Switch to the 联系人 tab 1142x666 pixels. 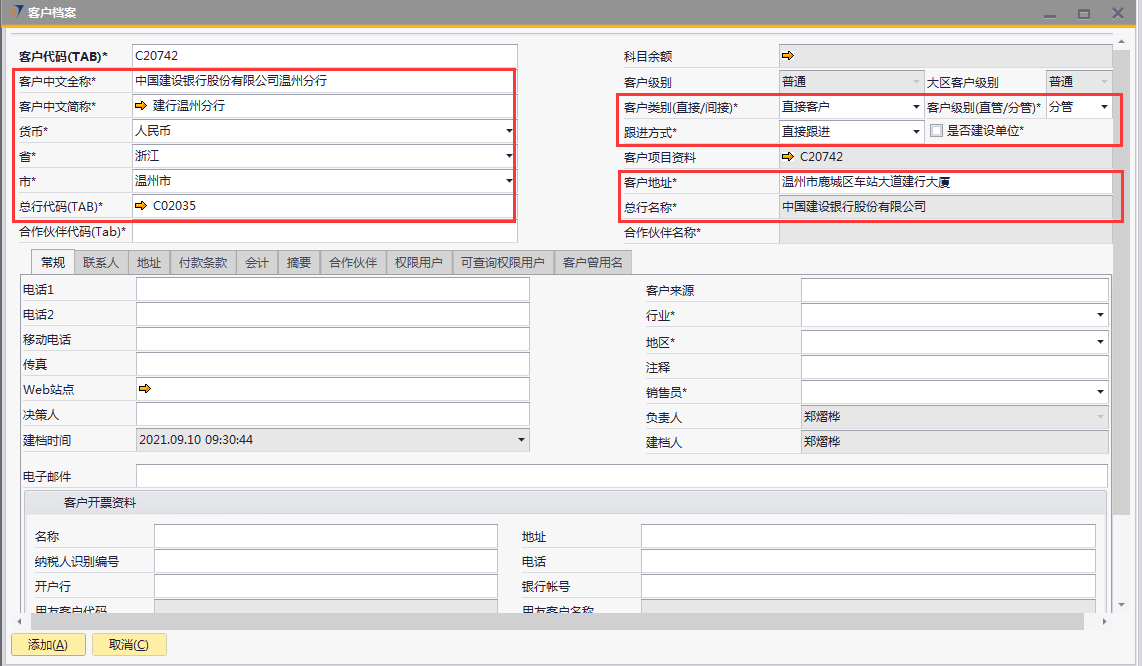click(x=101, y=263)
